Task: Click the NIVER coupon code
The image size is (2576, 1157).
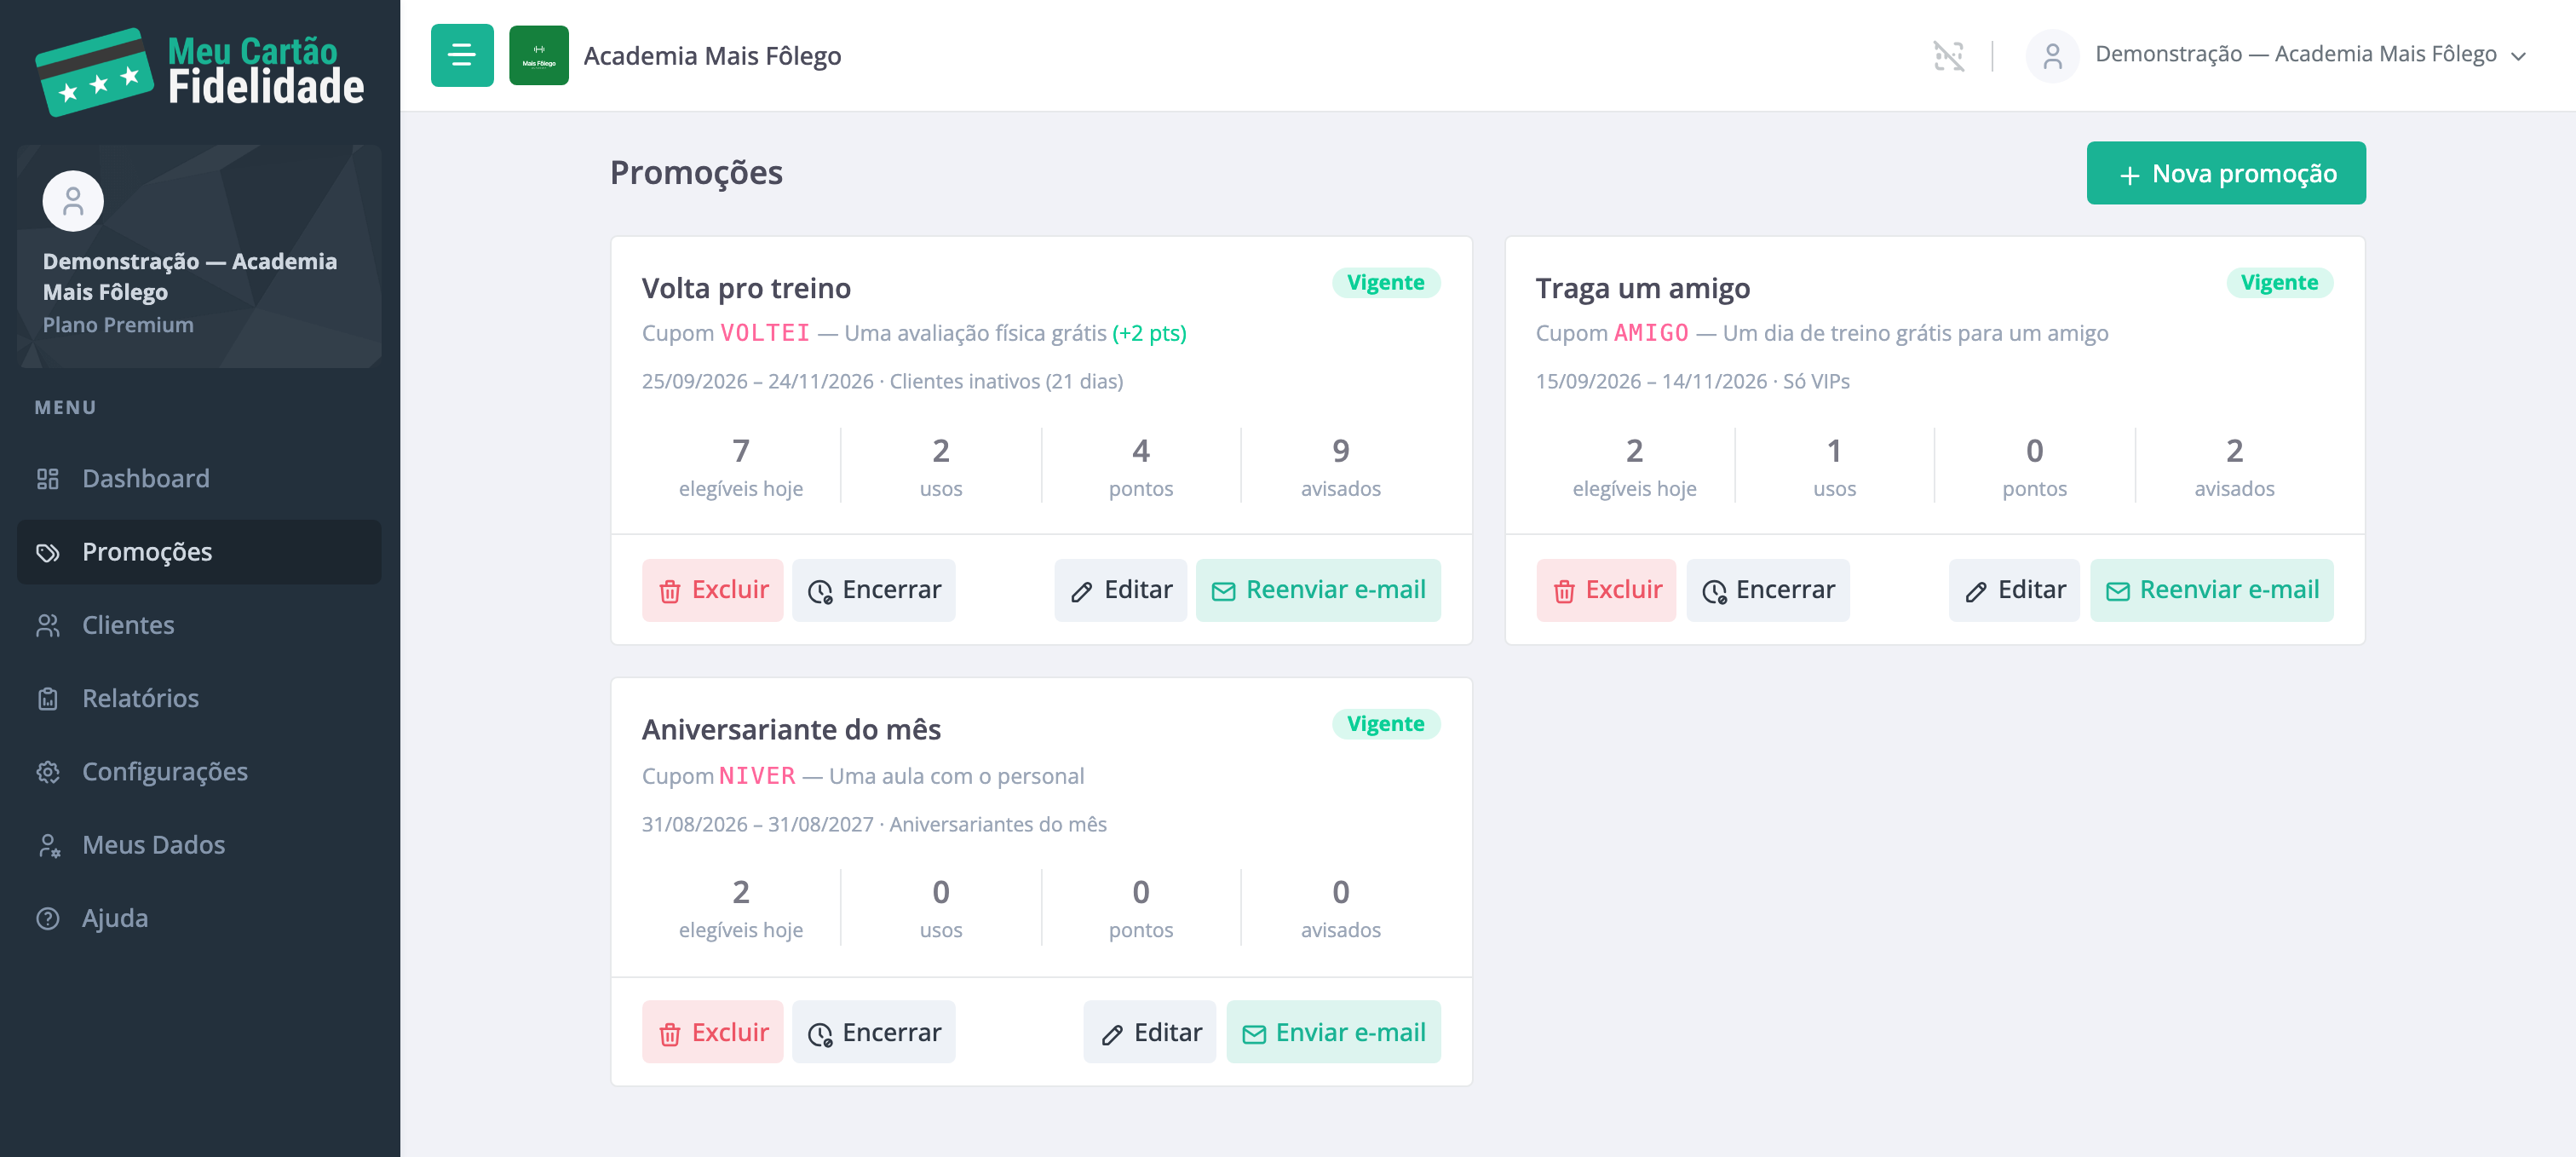Action: pos(757,776)
